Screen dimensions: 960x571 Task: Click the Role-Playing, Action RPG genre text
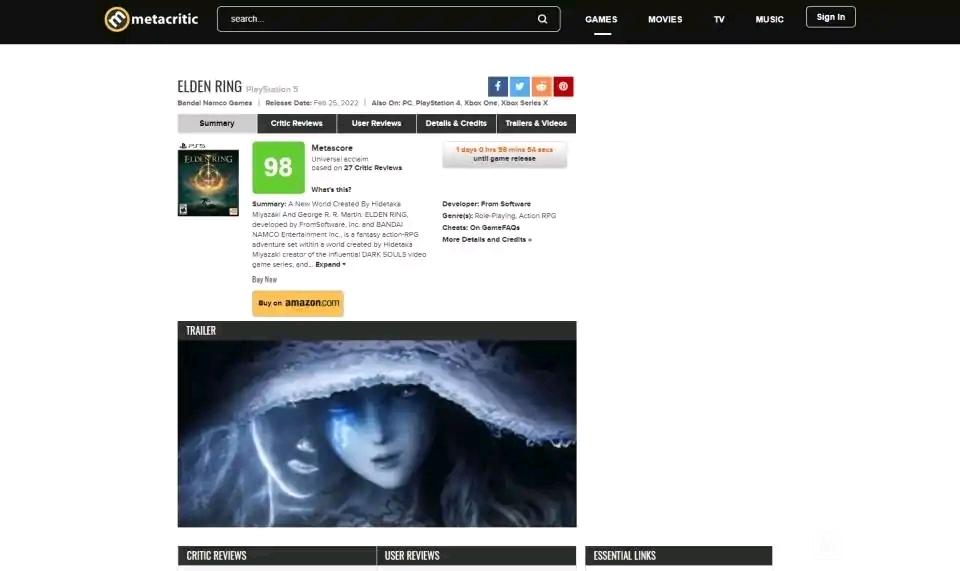tap(516, 215)
